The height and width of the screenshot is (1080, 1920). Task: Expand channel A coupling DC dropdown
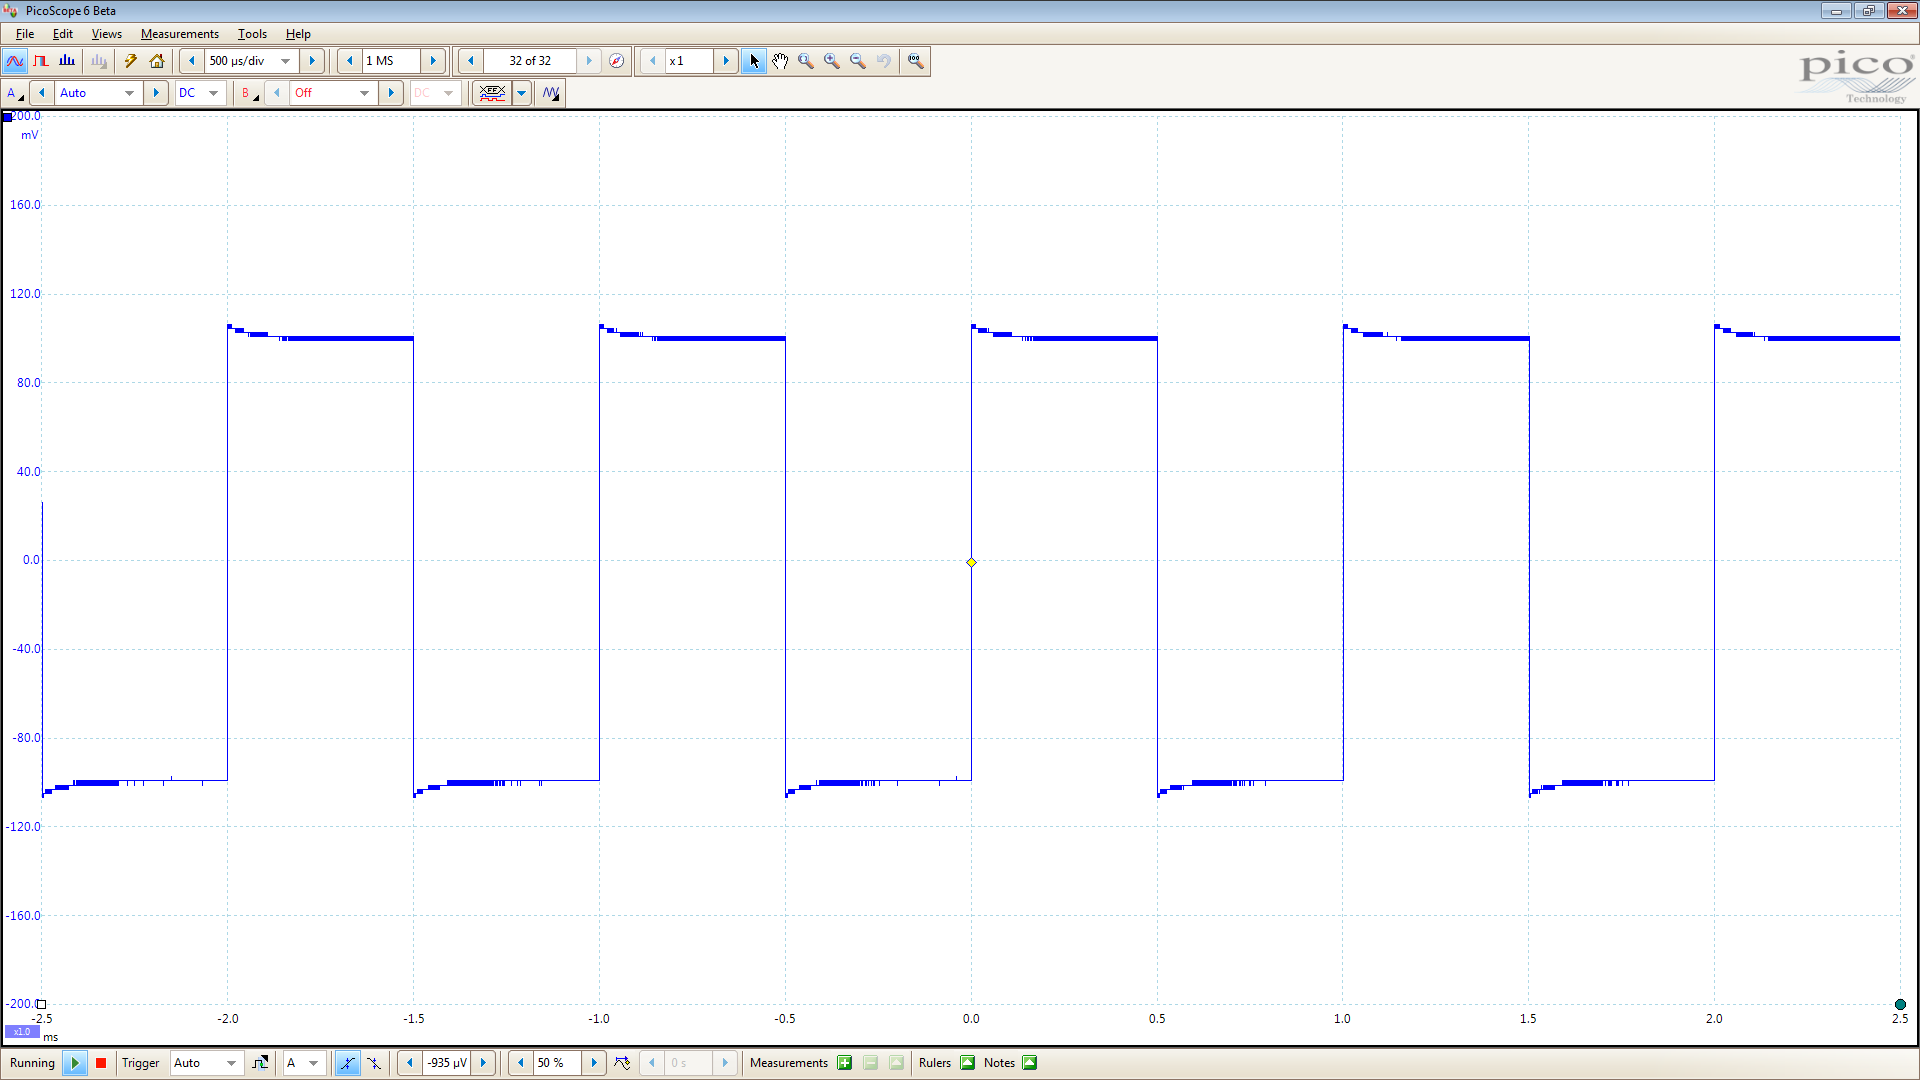[x=199, y=93]
